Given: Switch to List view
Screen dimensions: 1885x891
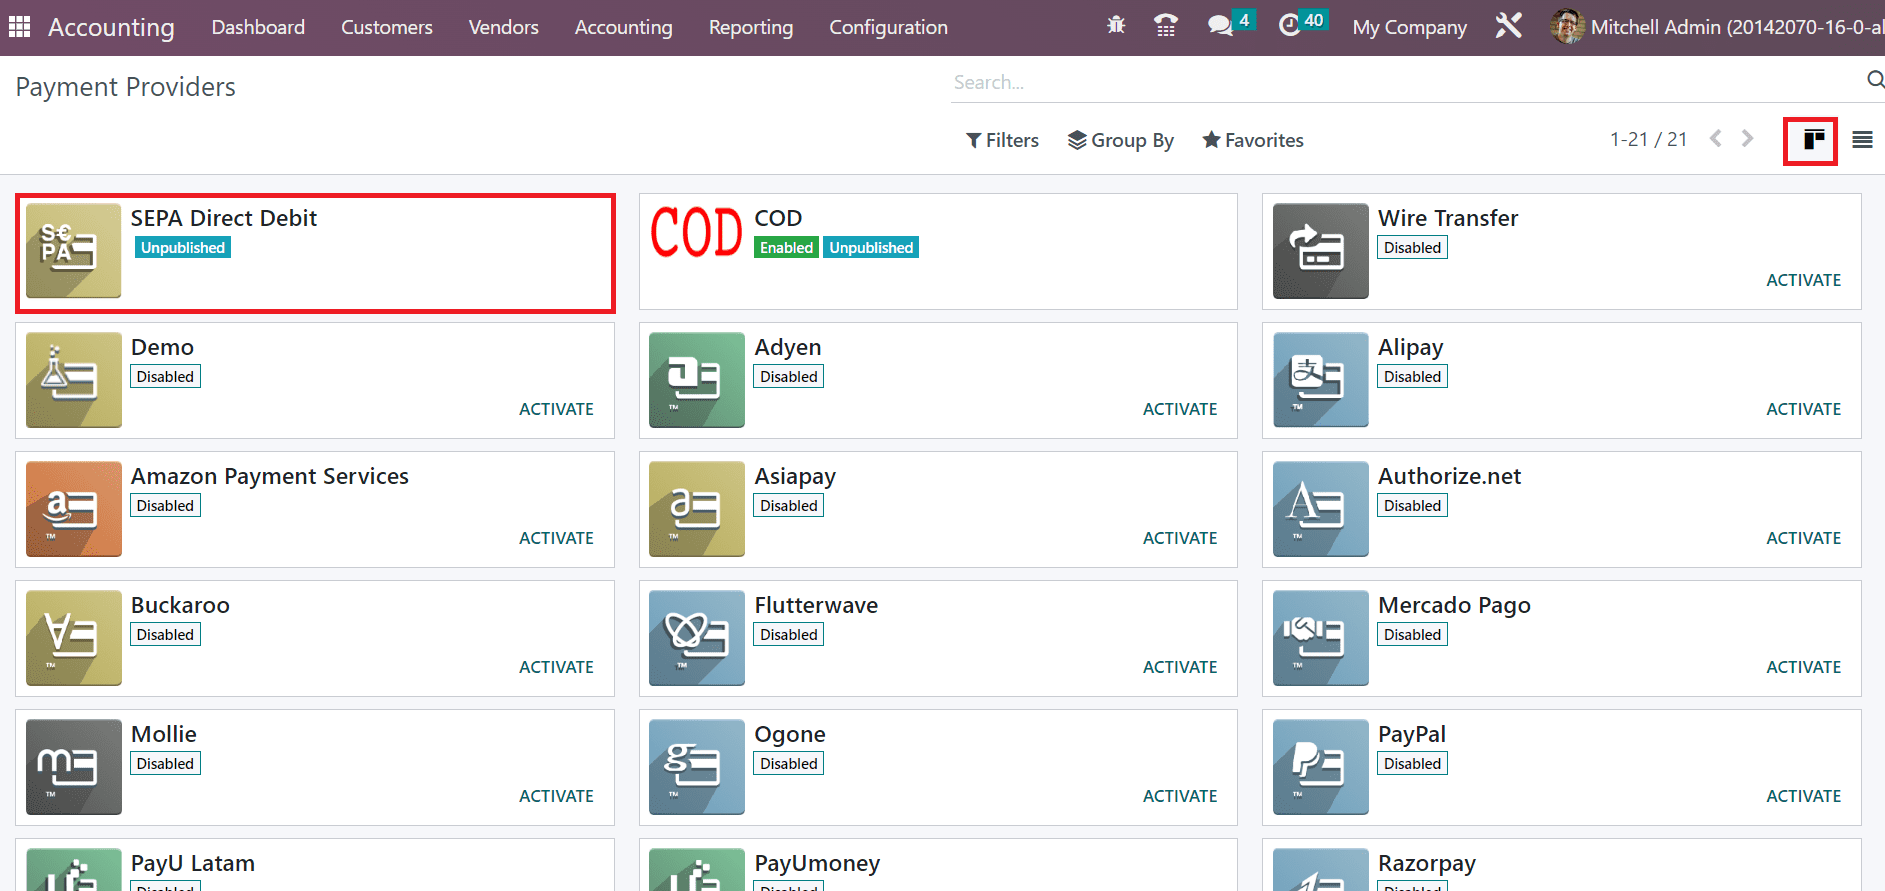Looking at the screenshot, I should 1862,140.
